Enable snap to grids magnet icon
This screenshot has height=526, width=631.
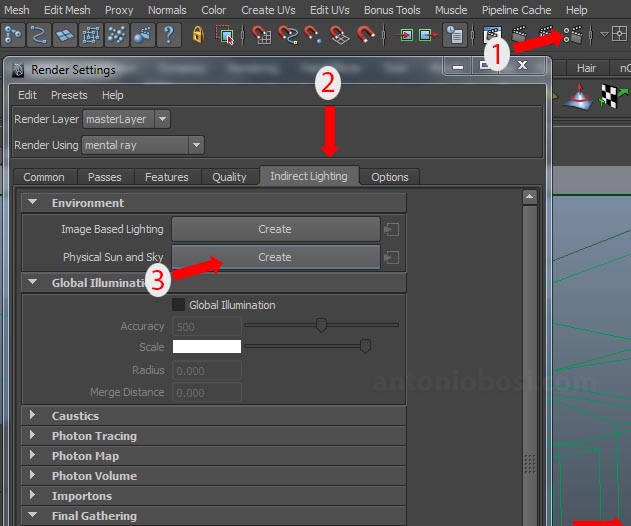[x=261, y=35]
